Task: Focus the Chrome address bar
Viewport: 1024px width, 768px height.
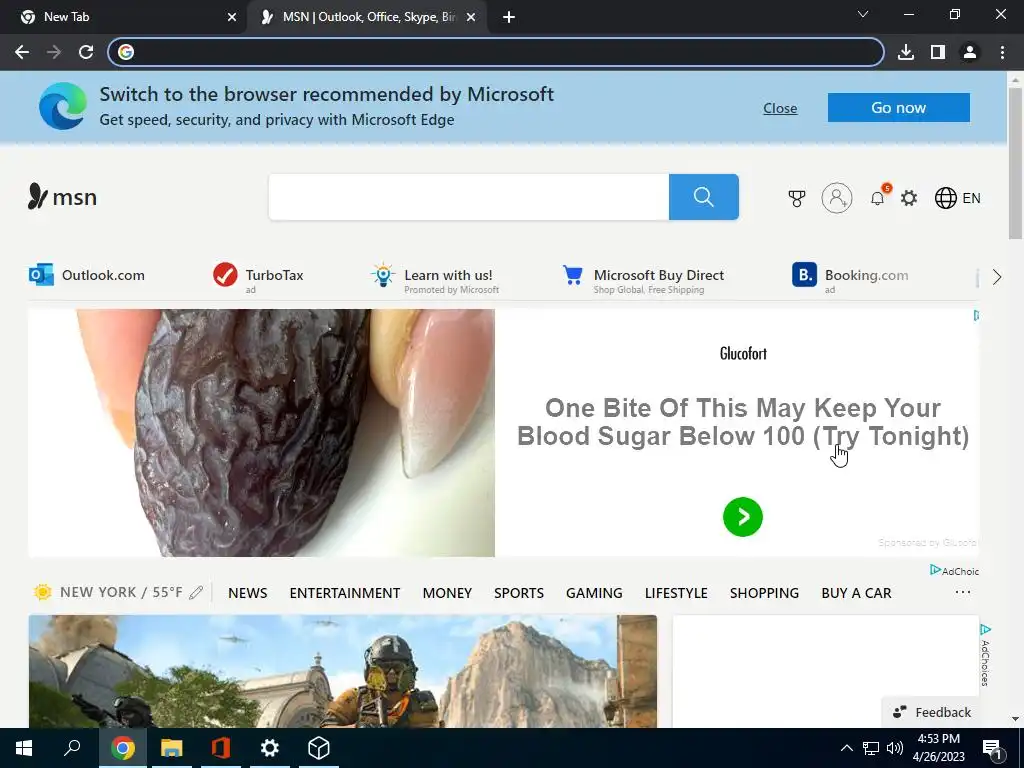Action: pyautogui.click(x=496, y=52)
